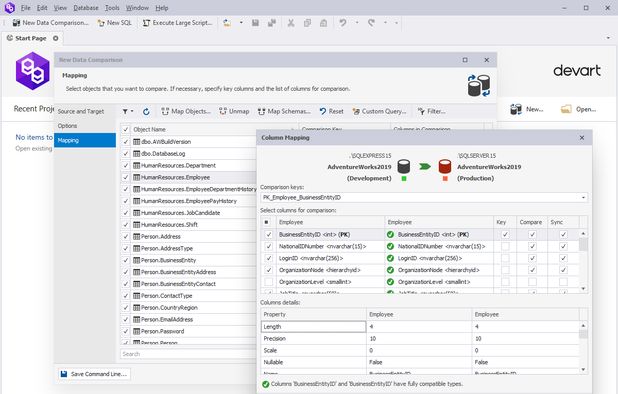This screenshot has height=394, width=618.
Task: Click the Length property cell
Action: pos(314,327)
